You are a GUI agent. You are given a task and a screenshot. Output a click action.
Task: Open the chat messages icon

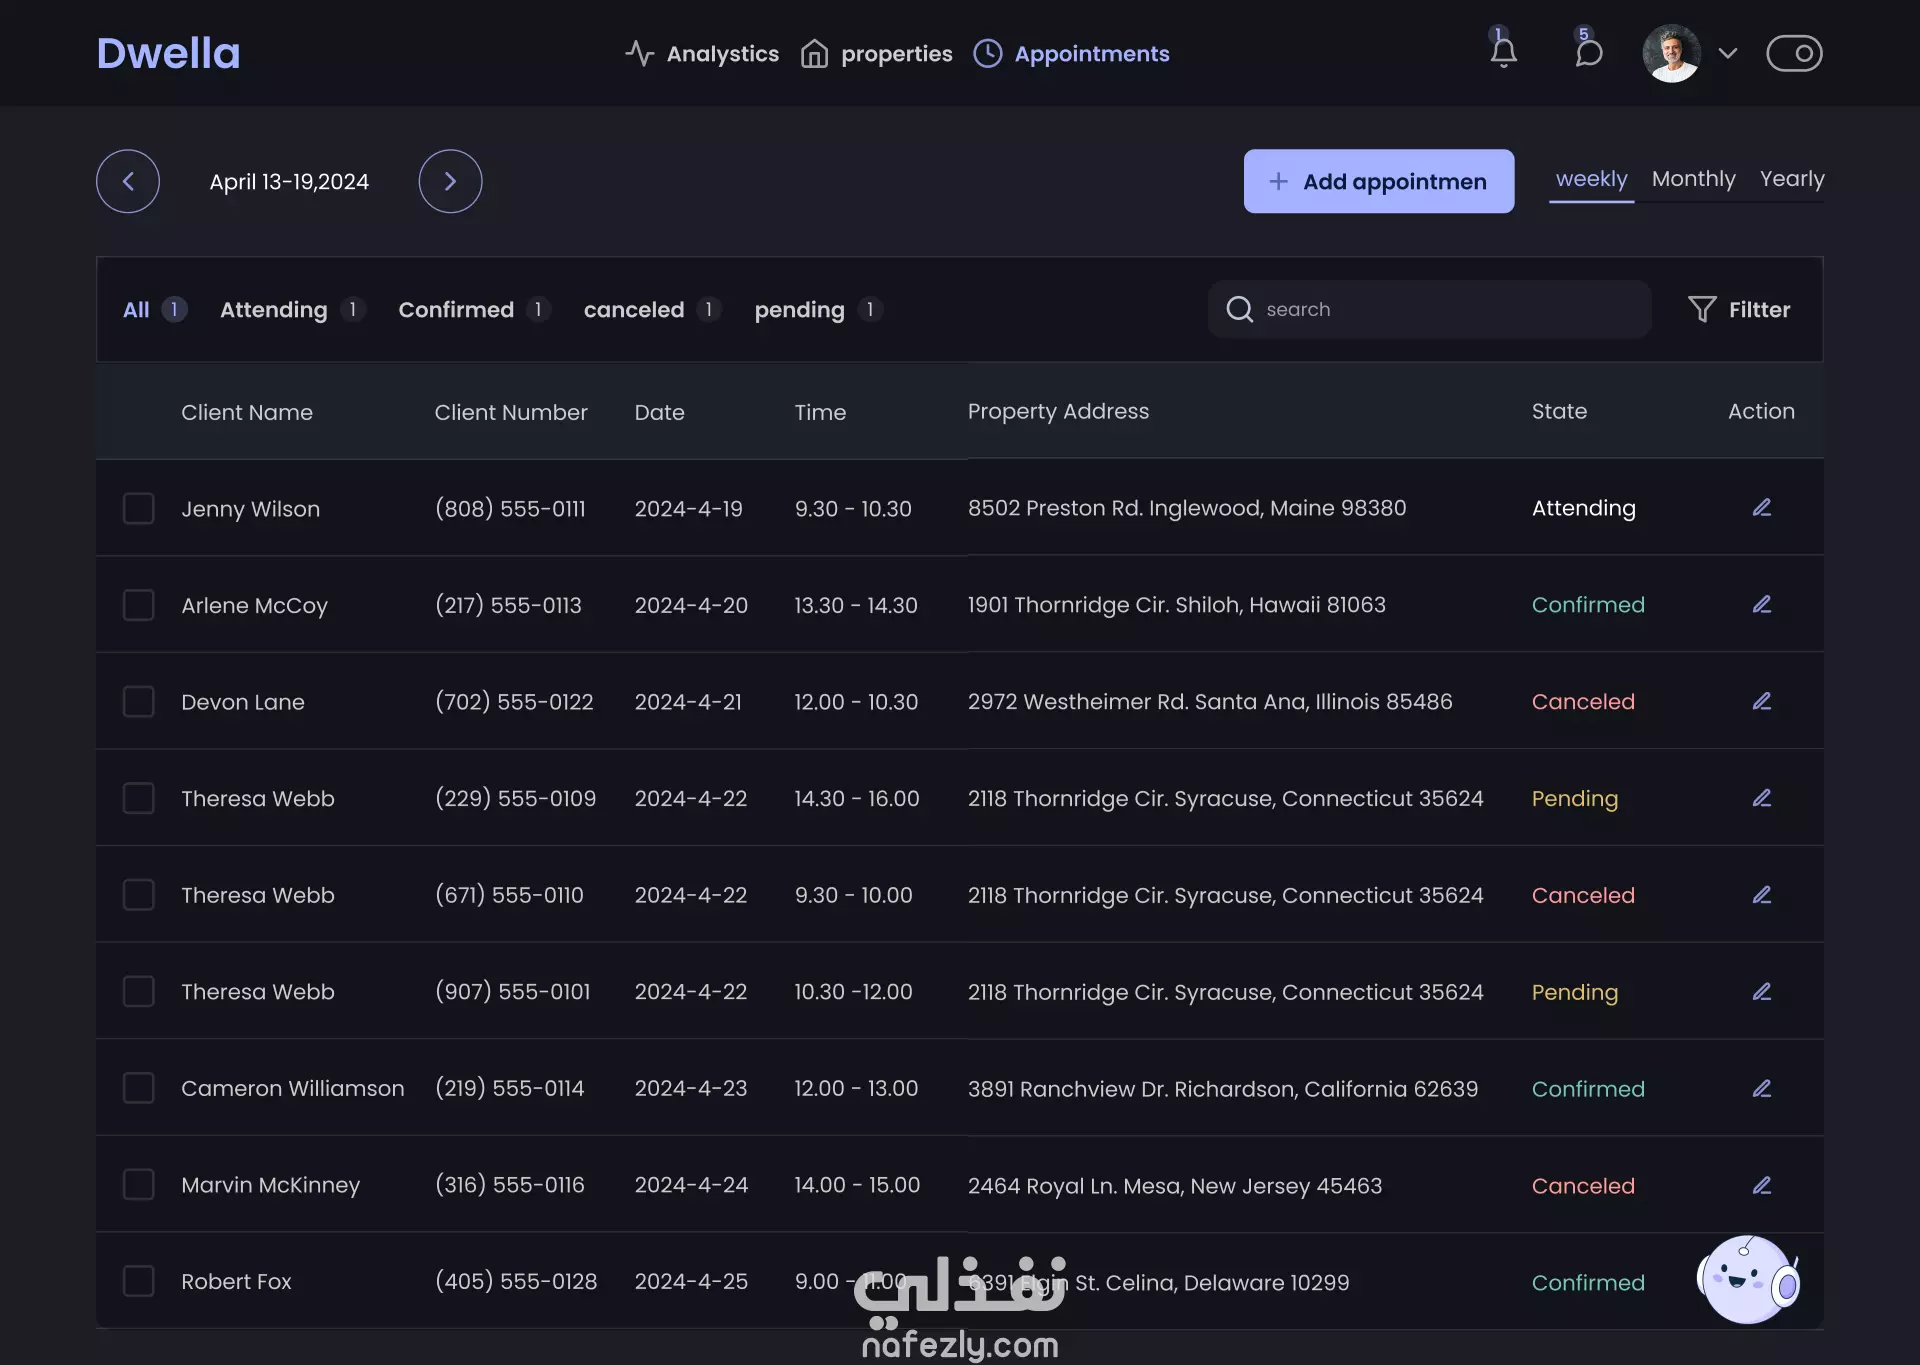[x=1588, y=52]
